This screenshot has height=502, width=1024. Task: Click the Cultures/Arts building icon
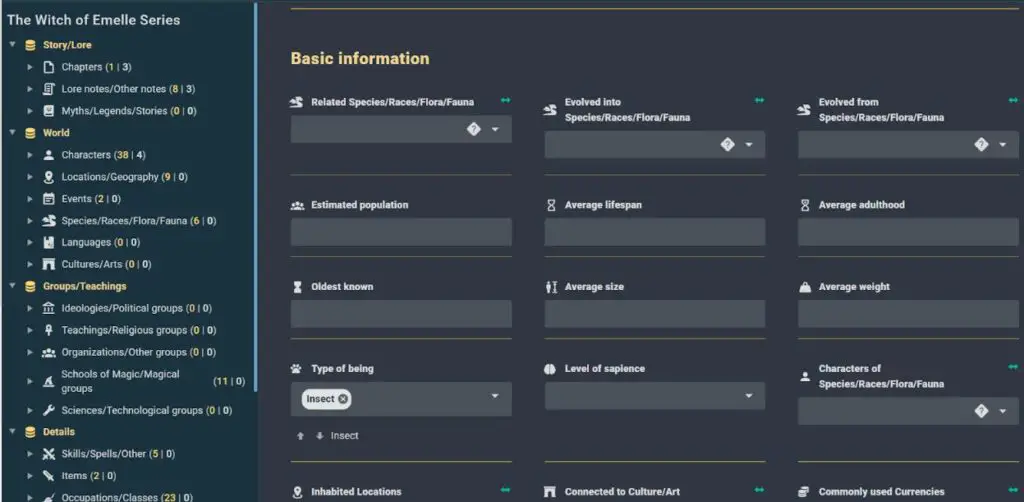(x=49, y=265)
